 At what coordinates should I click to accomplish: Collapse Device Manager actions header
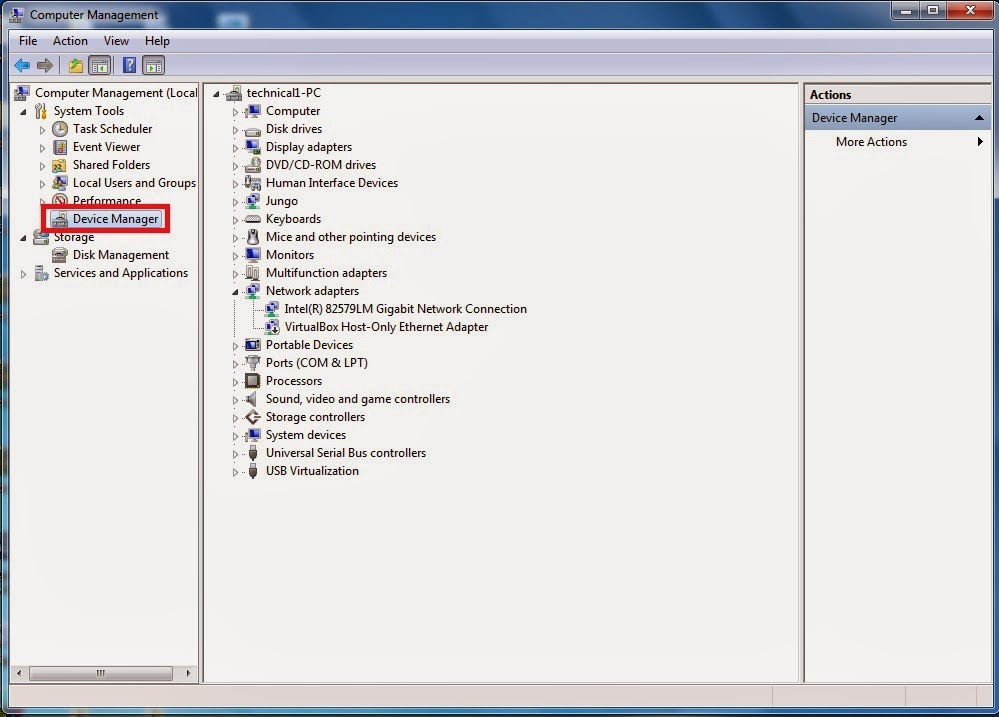[x=979, y=118]
